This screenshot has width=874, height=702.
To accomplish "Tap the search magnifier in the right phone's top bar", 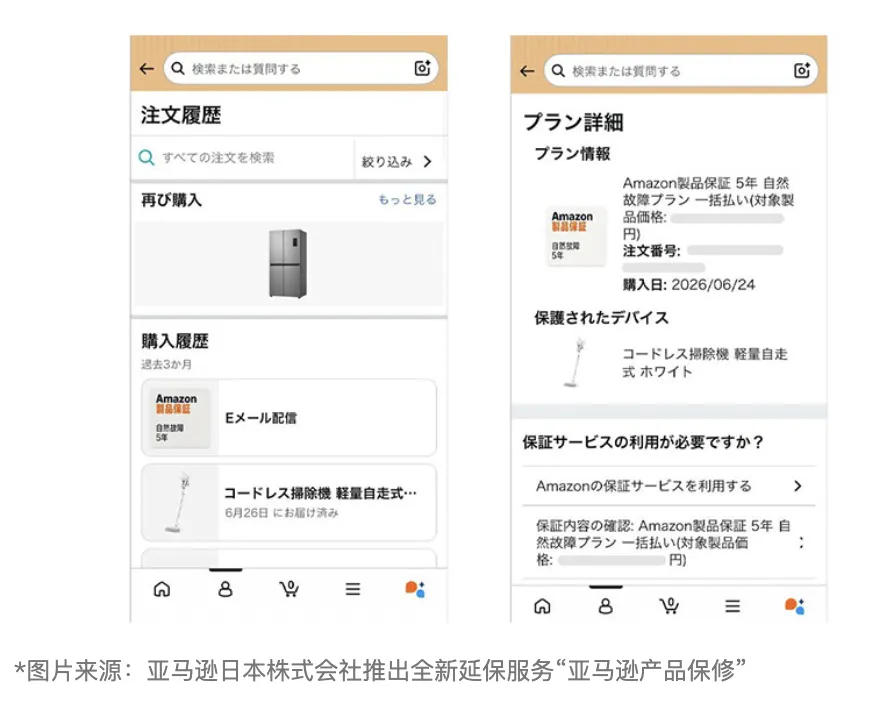I will coord(558,70).
